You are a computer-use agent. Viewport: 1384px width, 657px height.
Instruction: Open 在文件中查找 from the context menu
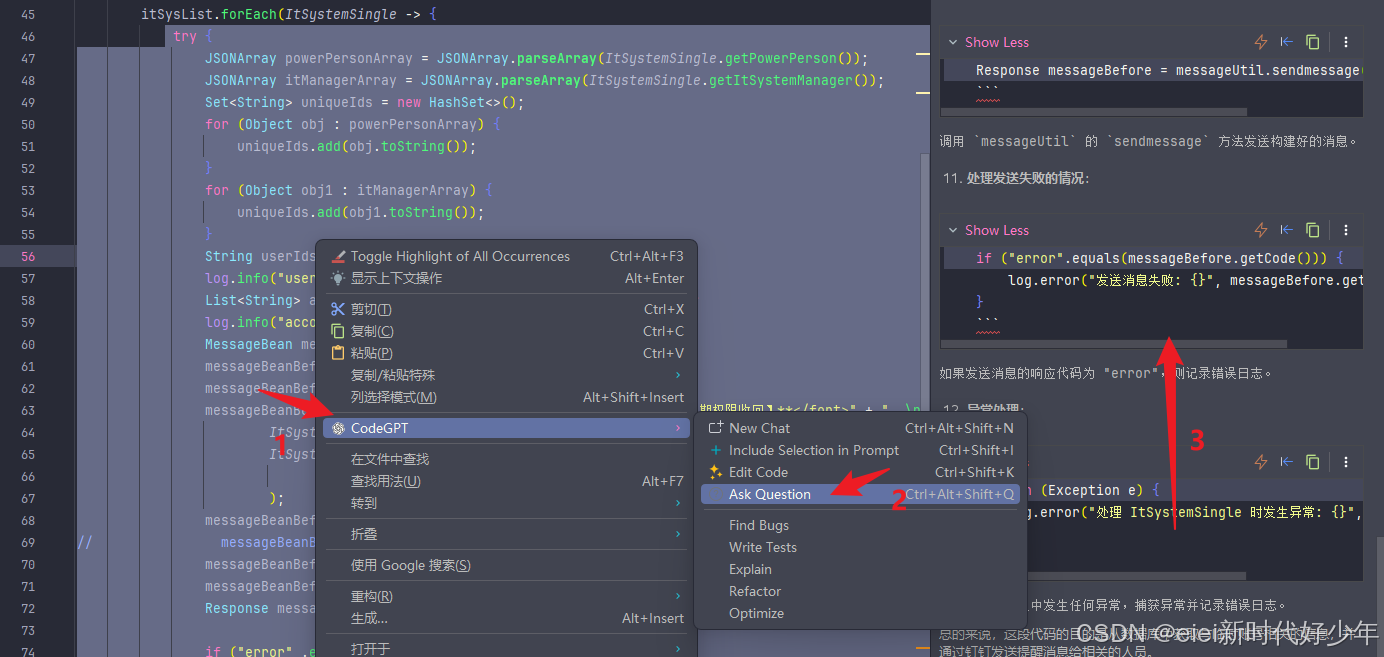(x=506, y=459)
